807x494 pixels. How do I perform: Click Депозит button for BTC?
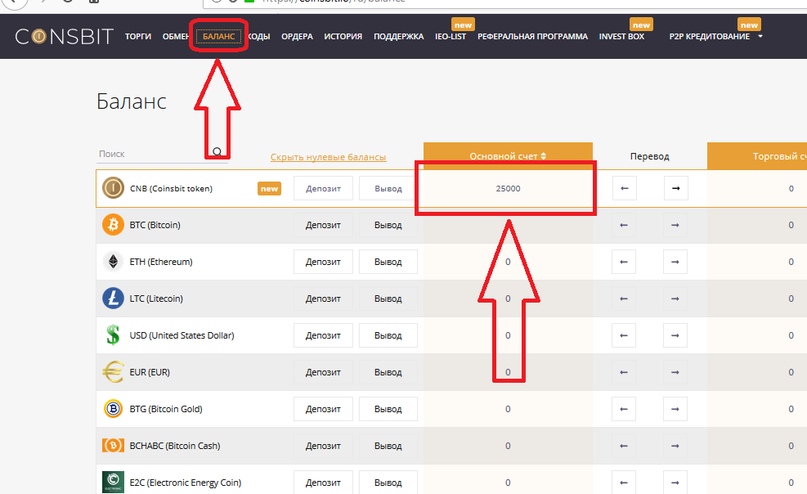pyautogui.click(x=323, y=225)
